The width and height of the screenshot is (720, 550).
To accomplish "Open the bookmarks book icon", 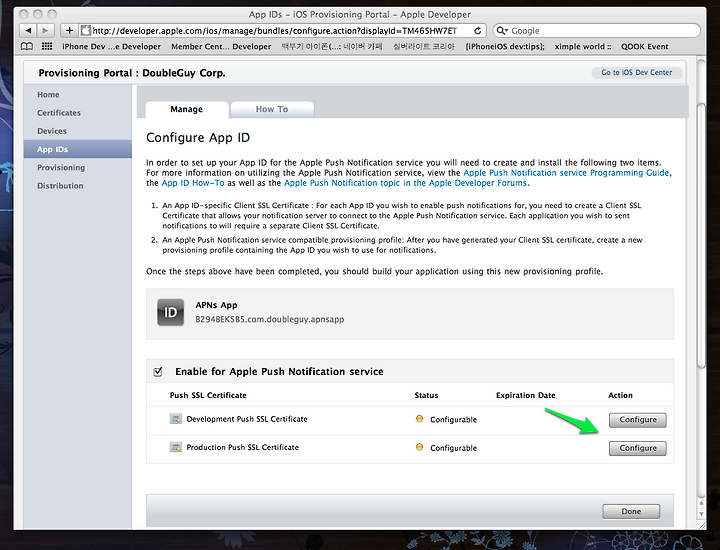I will click(27, 46).
